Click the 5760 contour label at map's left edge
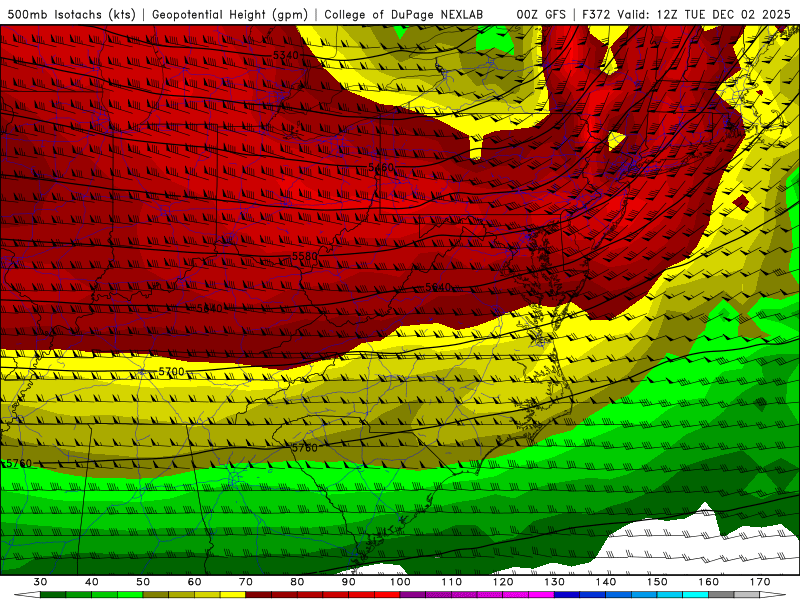This screenshot has height=600, width=800. (18, 463)
